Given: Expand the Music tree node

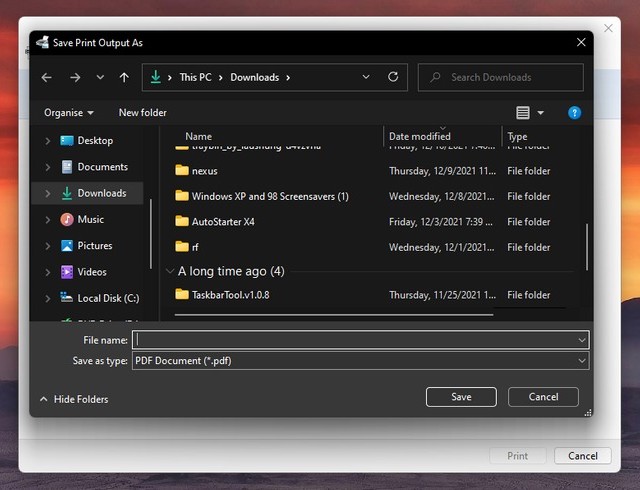Looking at the screenshot, I should coord(48,220).
